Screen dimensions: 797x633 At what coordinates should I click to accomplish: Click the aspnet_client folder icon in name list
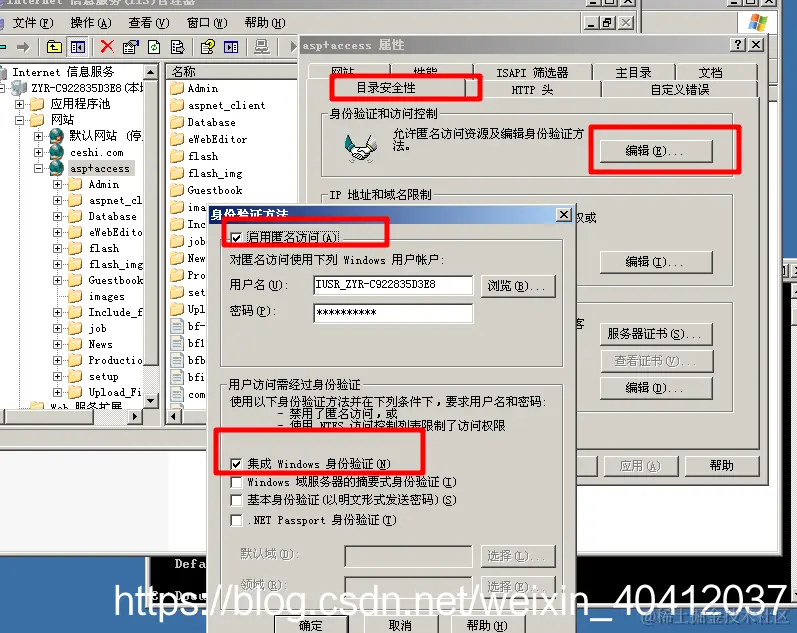(177, 105)
